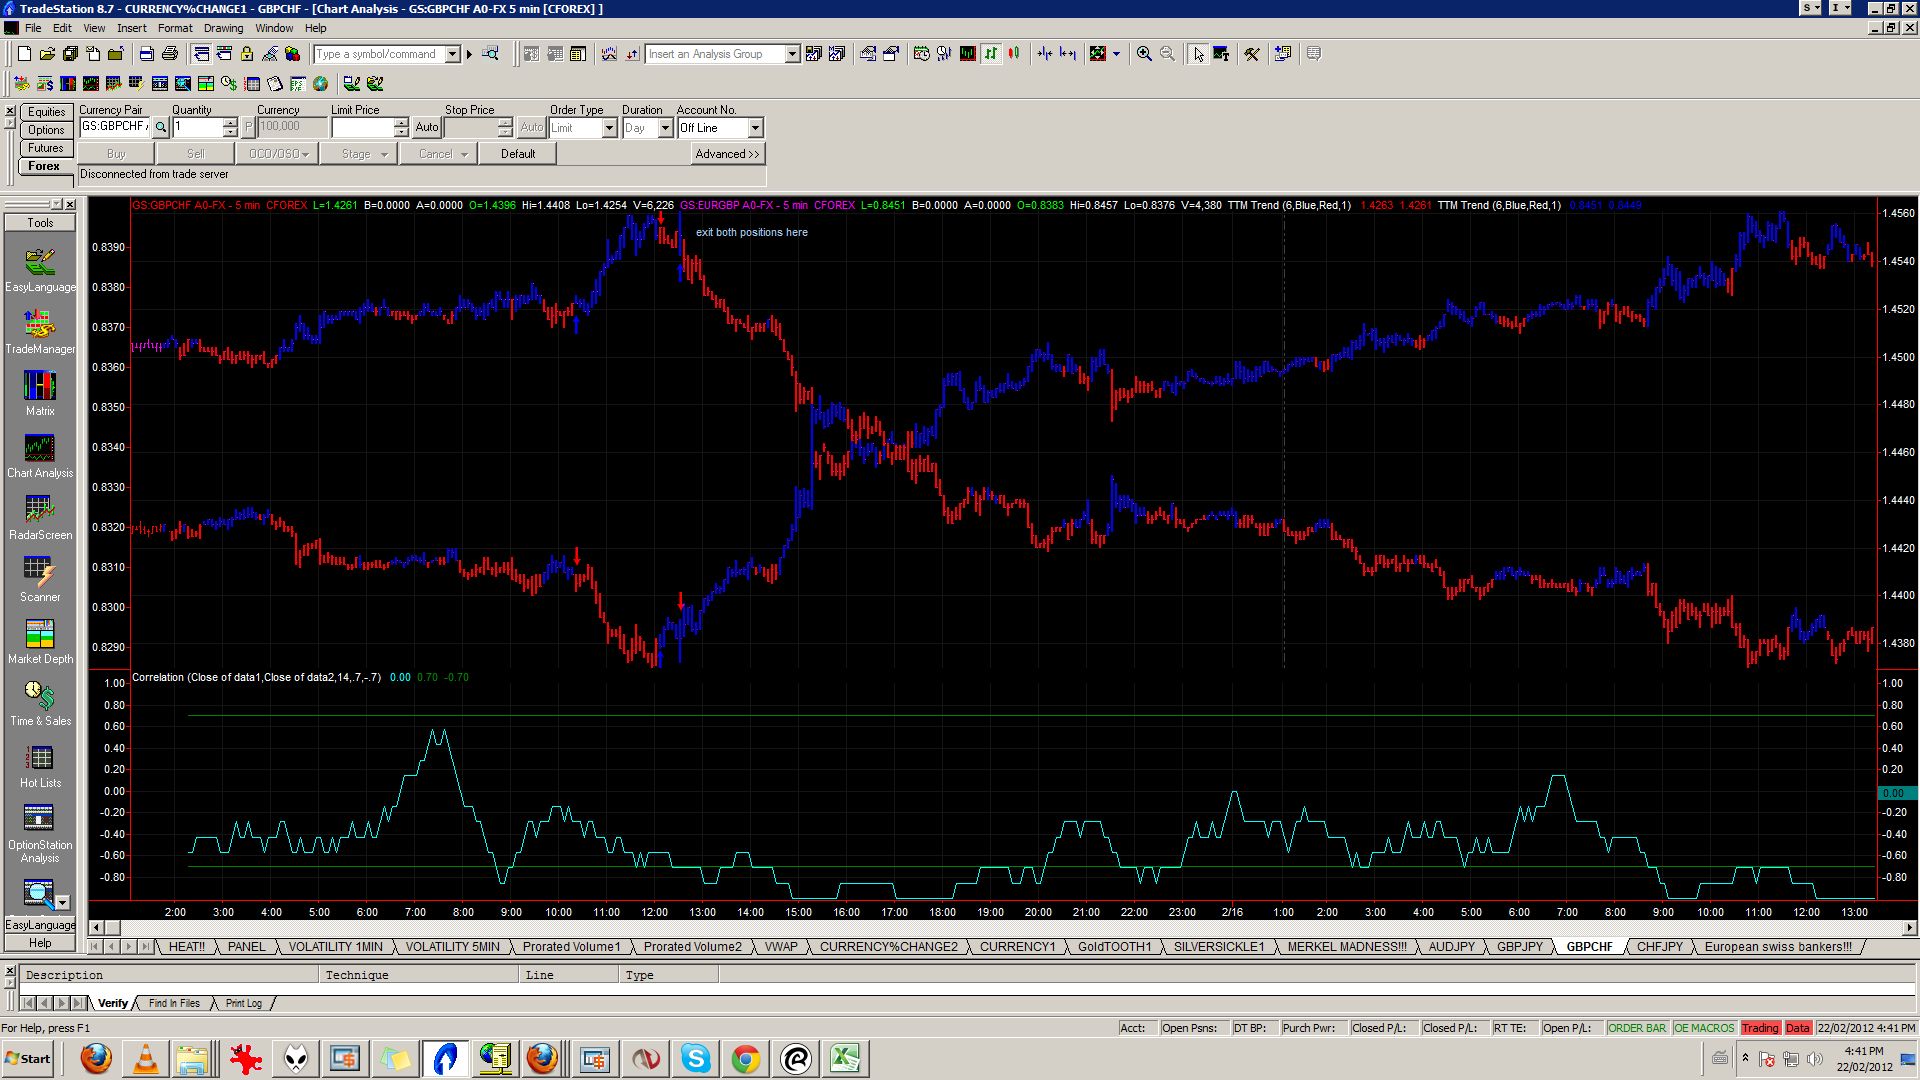Open Skype from the Windows taskbar
The image size is (1920, 1080).
(x=696, y=1059)
